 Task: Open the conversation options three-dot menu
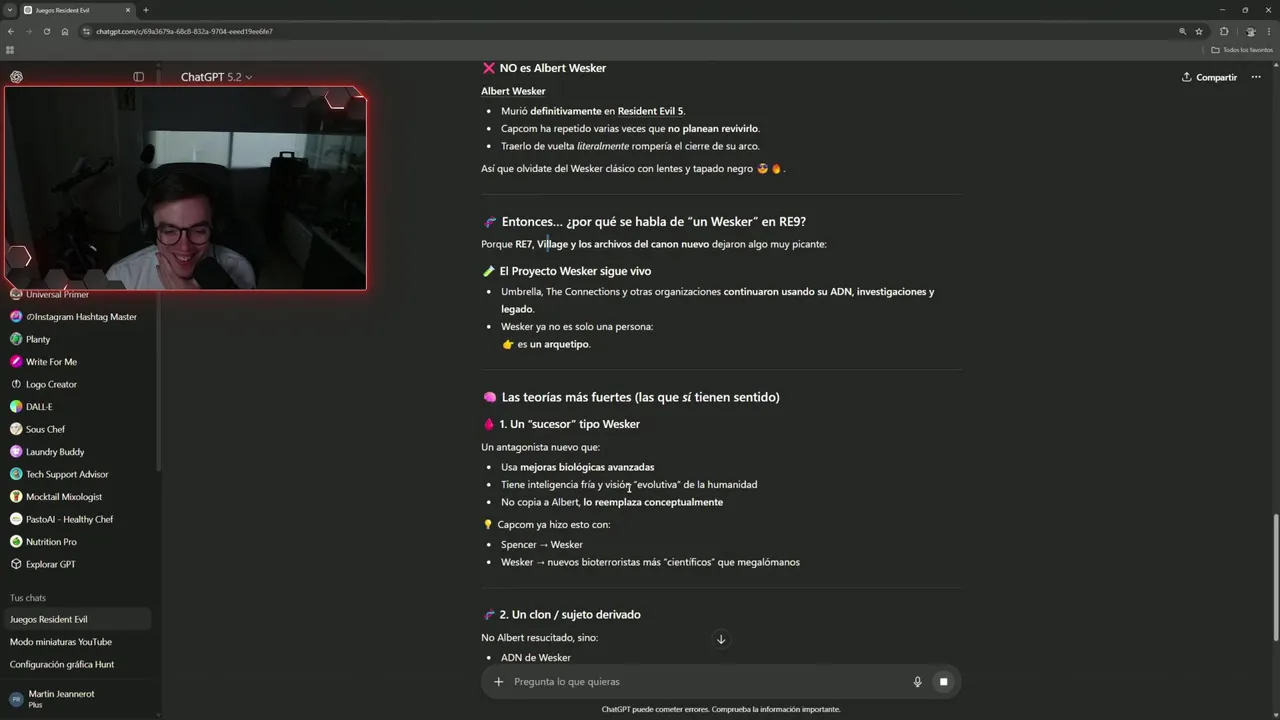click(1257, 77)
